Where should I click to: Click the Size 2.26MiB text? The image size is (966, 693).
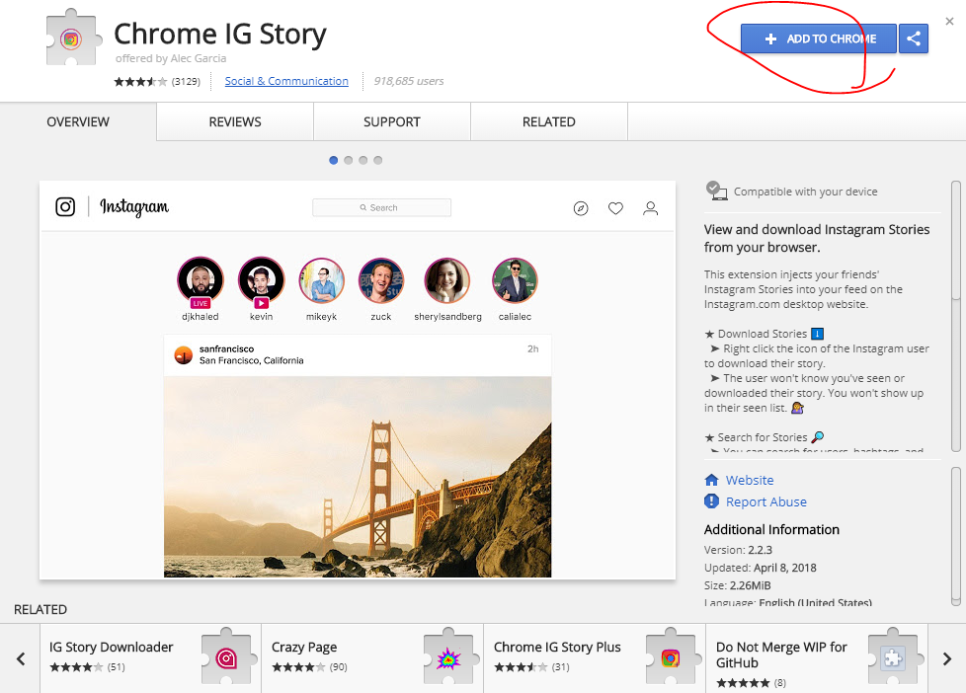click(x=737, y=586)
